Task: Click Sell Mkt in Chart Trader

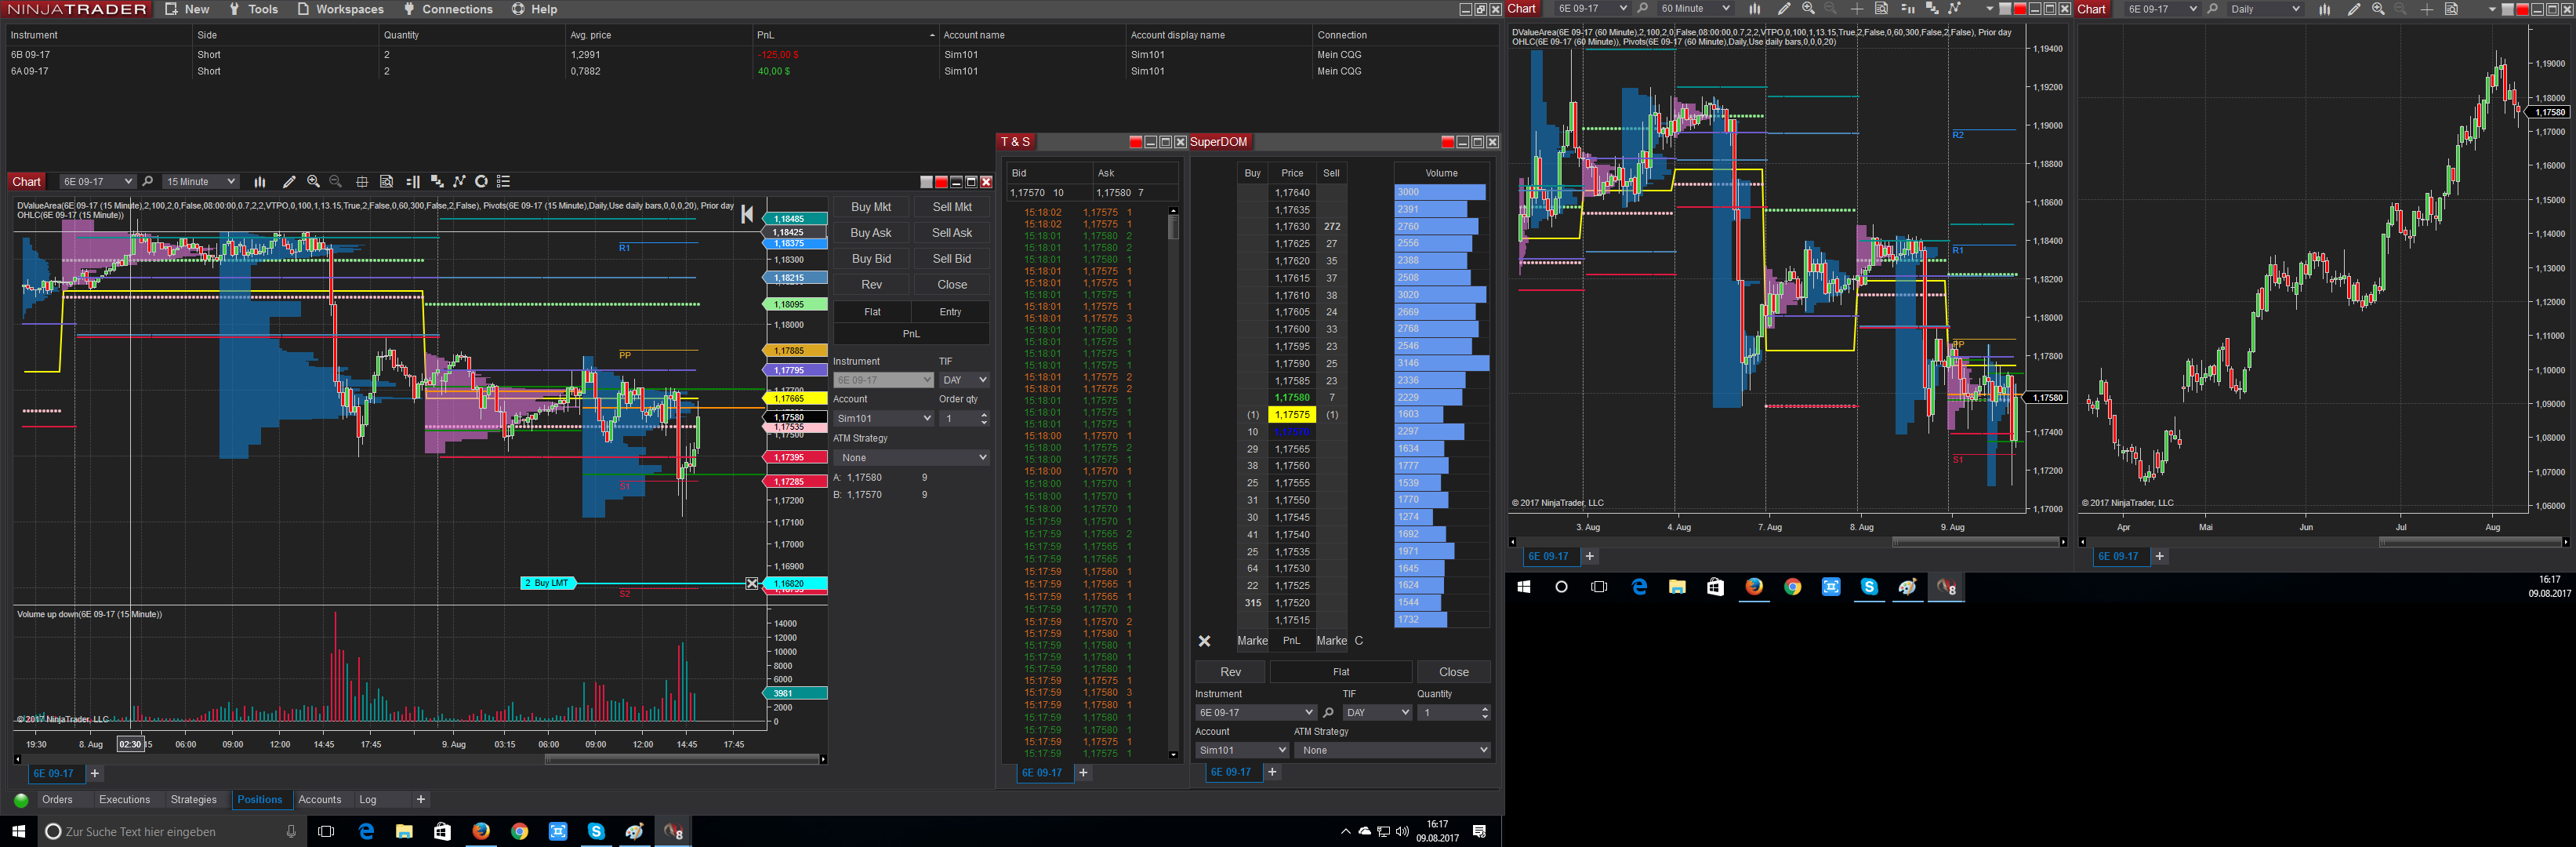Action: point(952,207)
